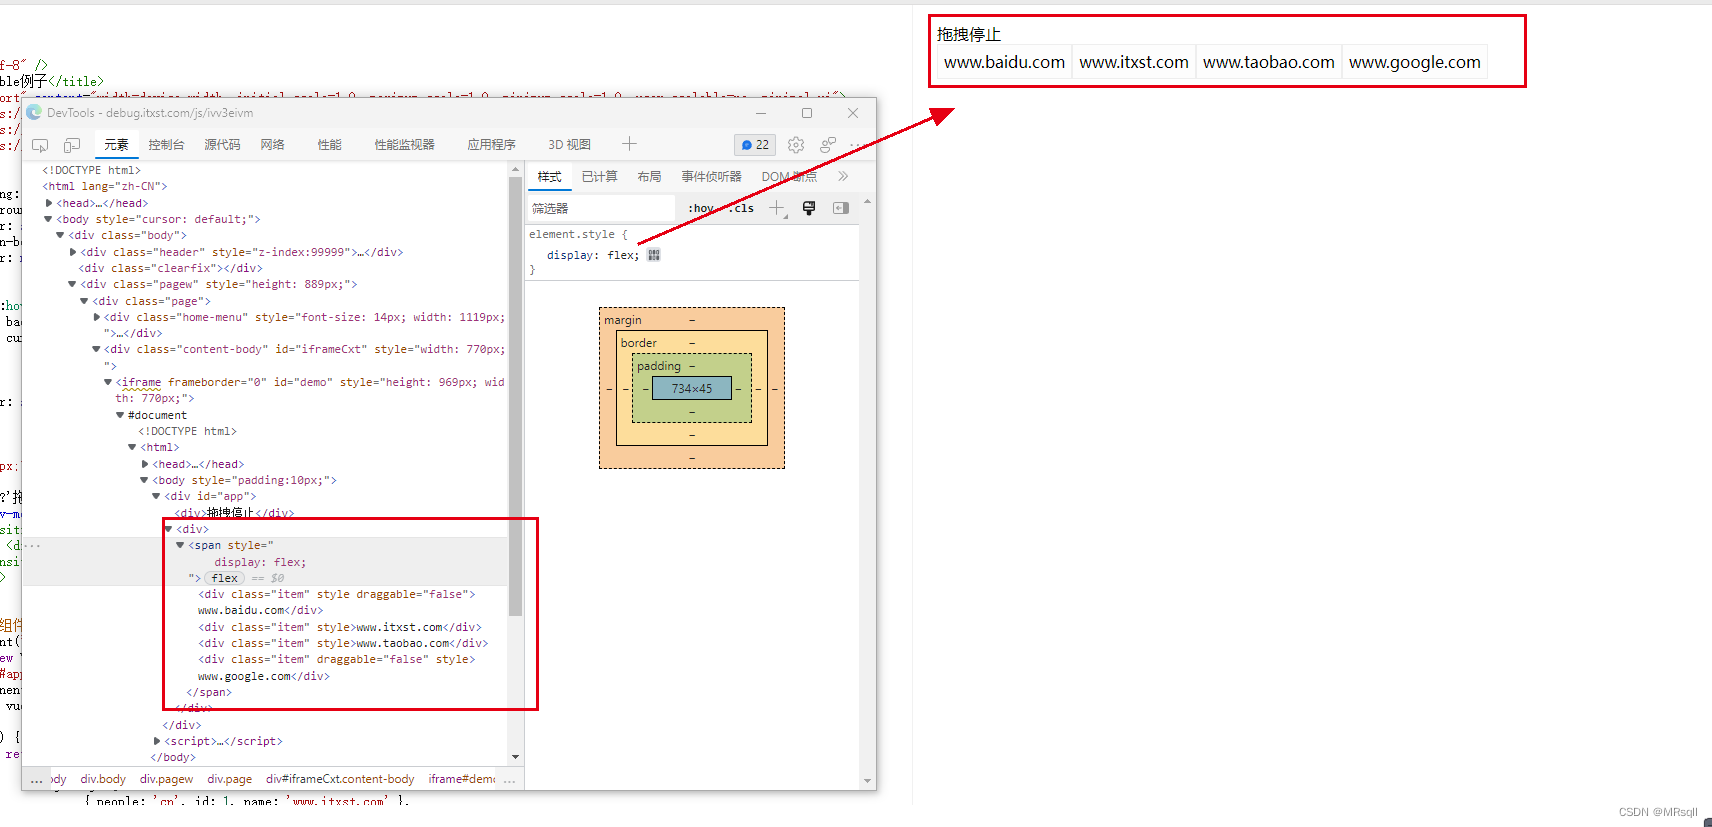Viewport: 1712px width, 827px height.
Task: Collapse the body cursor: default node
Action: [48, 219]
